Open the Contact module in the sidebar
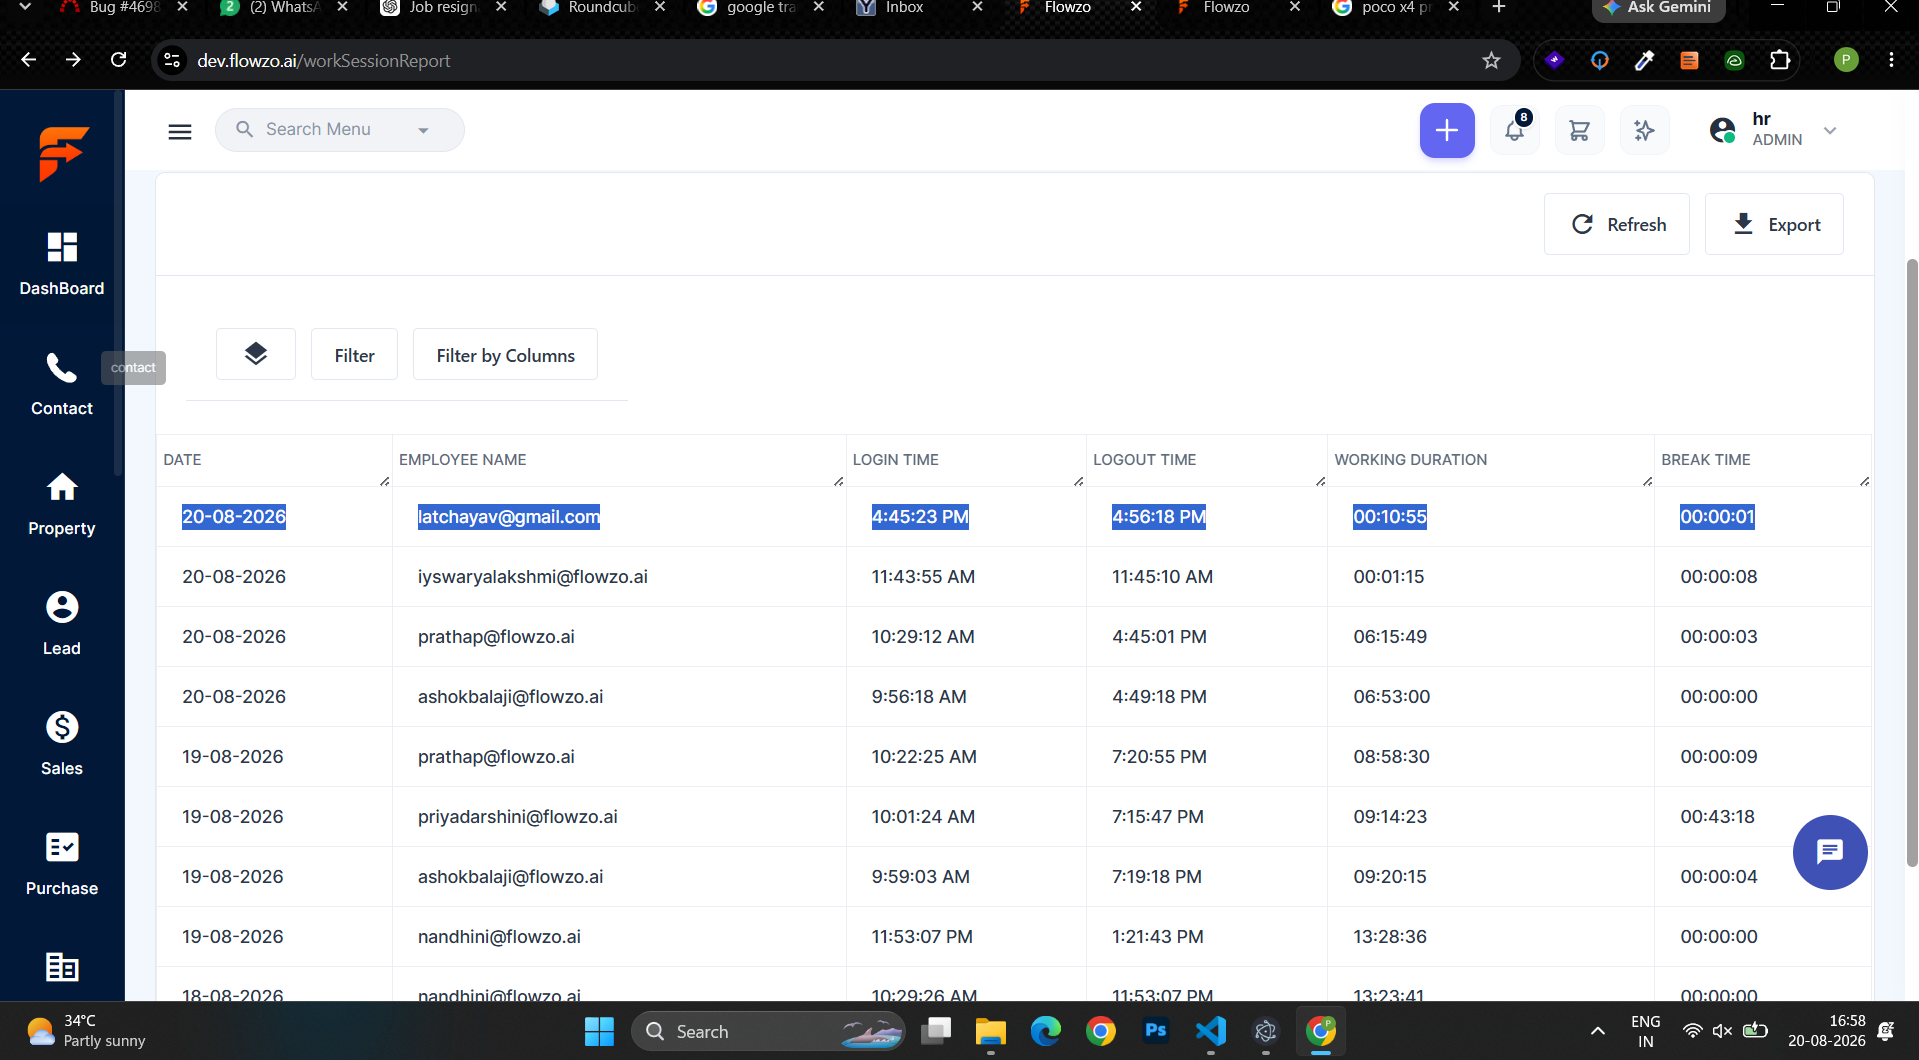The image size is (1919, 1060). point(62,384)
